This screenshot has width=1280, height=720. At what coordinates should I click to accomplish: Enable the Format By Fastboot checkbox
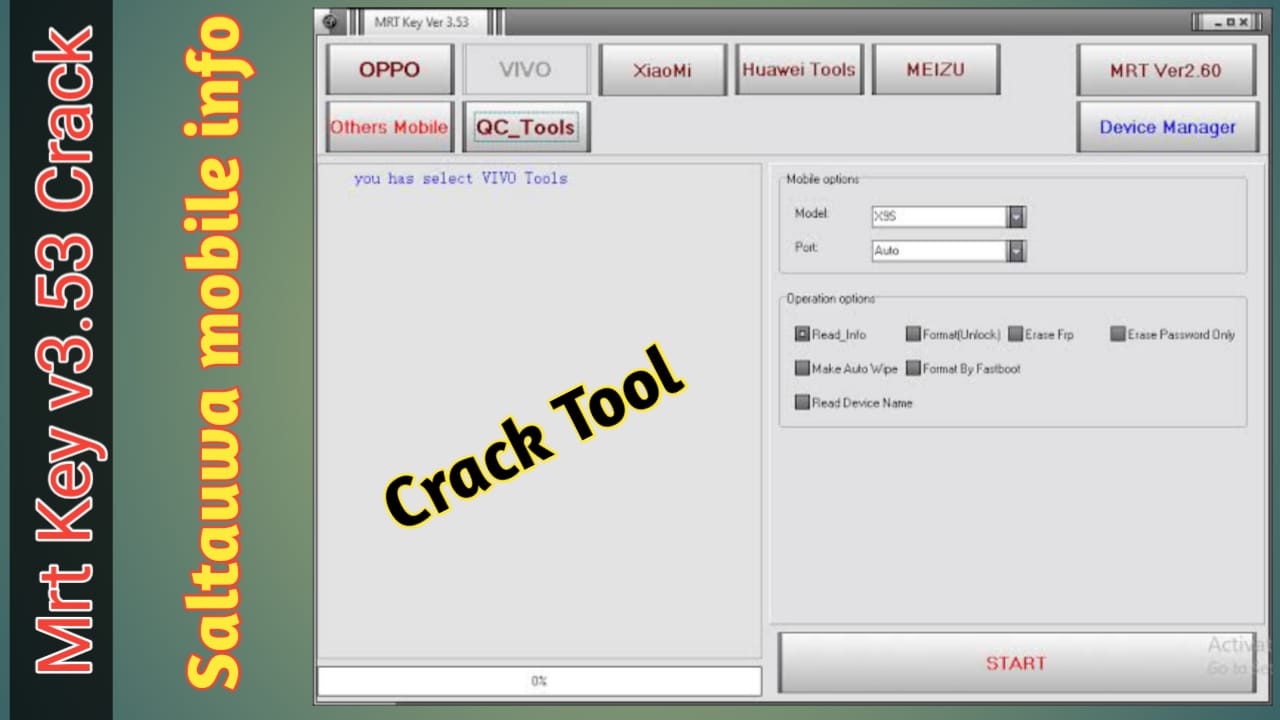coord(913,369)
